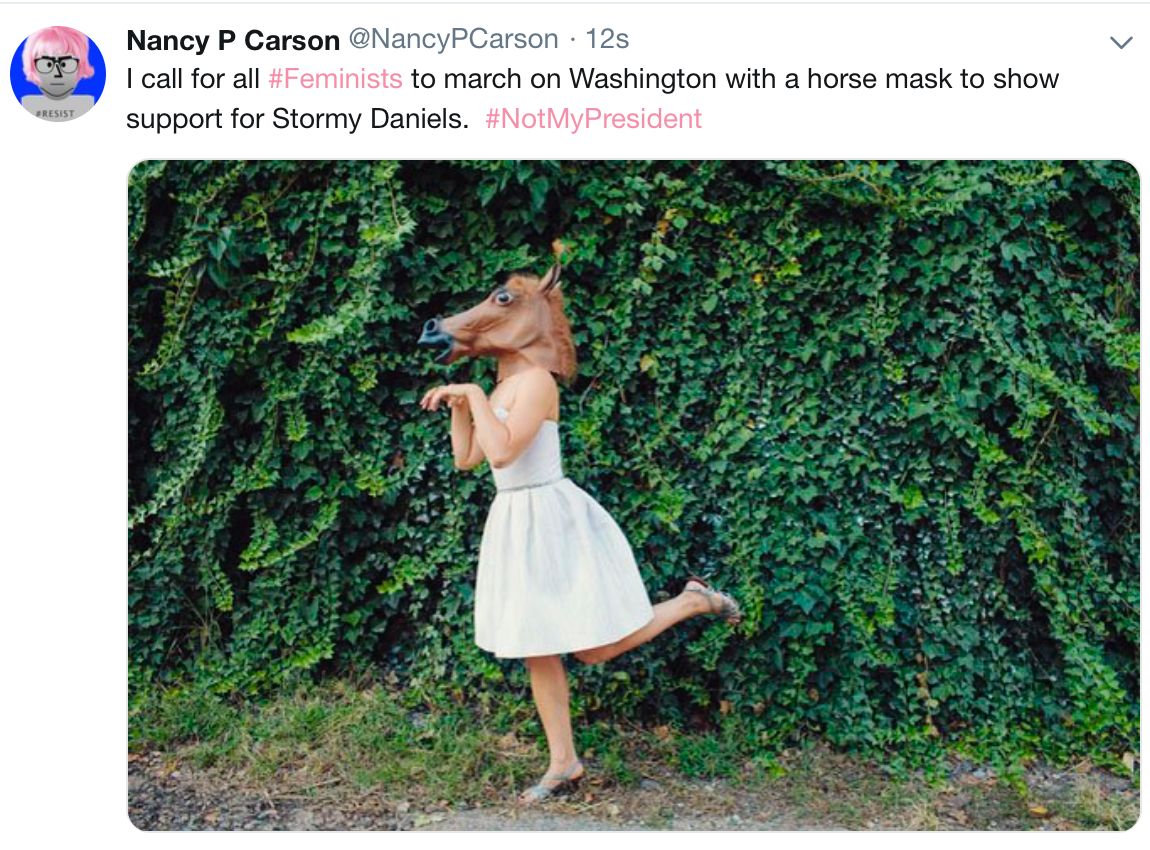Screen dimensions: 1150x850
Task: Follow the #Feminists hashtag
Action: 335,79
